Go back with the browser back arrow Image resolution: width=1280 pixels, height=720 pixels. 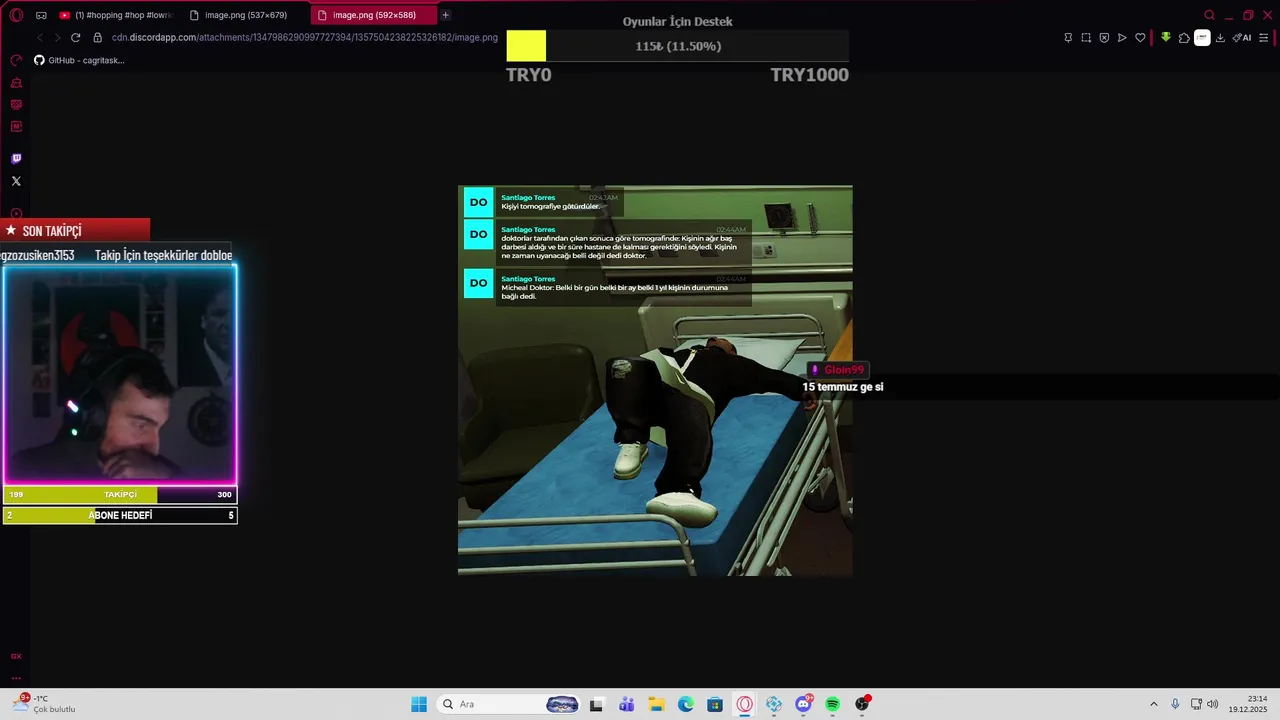pyautogui.click(x=40, y=37)
